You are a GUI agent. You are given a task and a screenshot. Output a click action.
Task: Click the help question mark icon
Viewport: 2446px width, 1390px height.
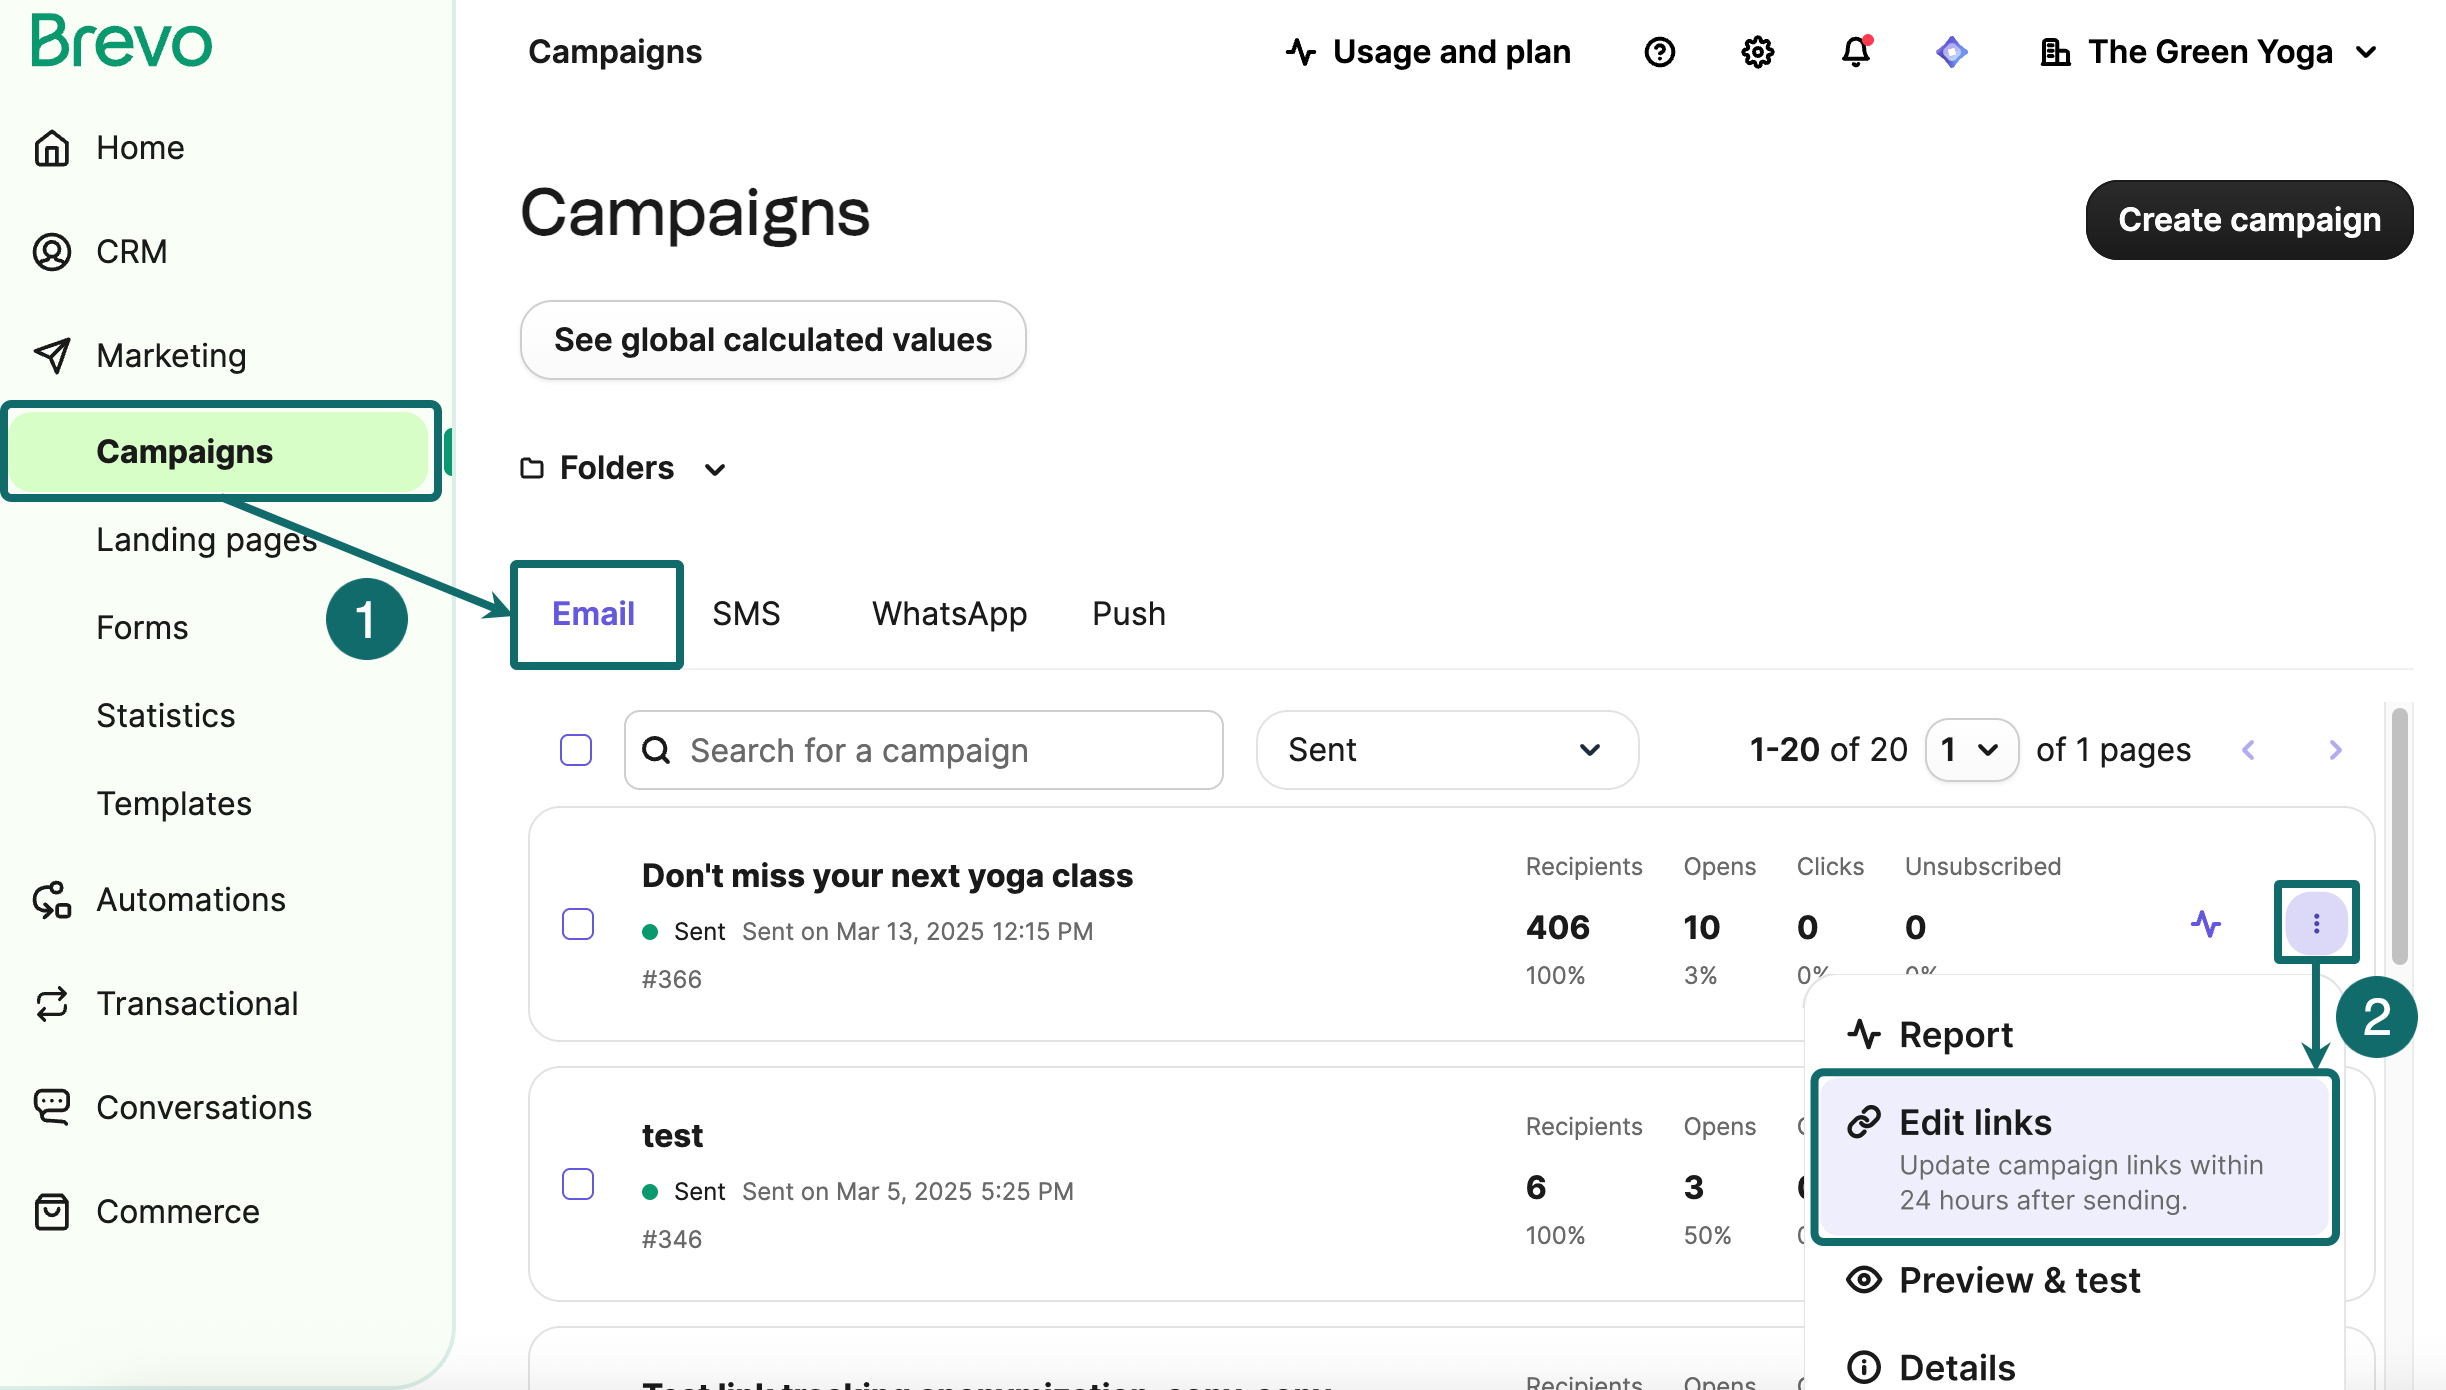point(1659,52)
